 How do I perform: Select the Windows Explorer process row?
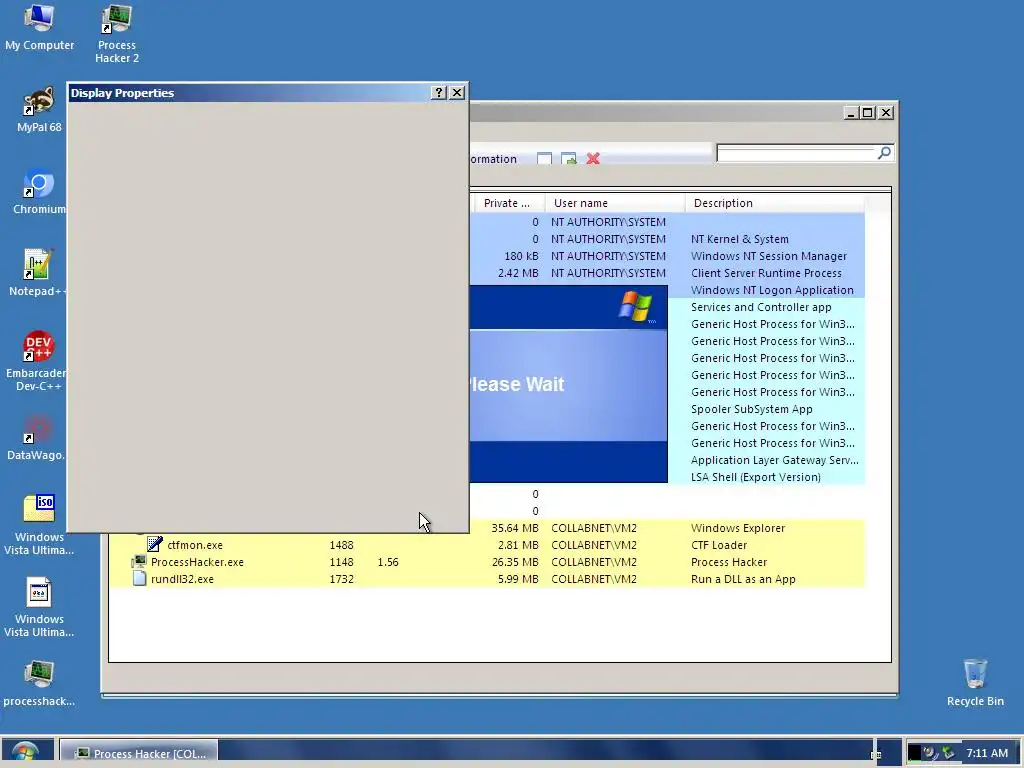[x=667, y=528]
